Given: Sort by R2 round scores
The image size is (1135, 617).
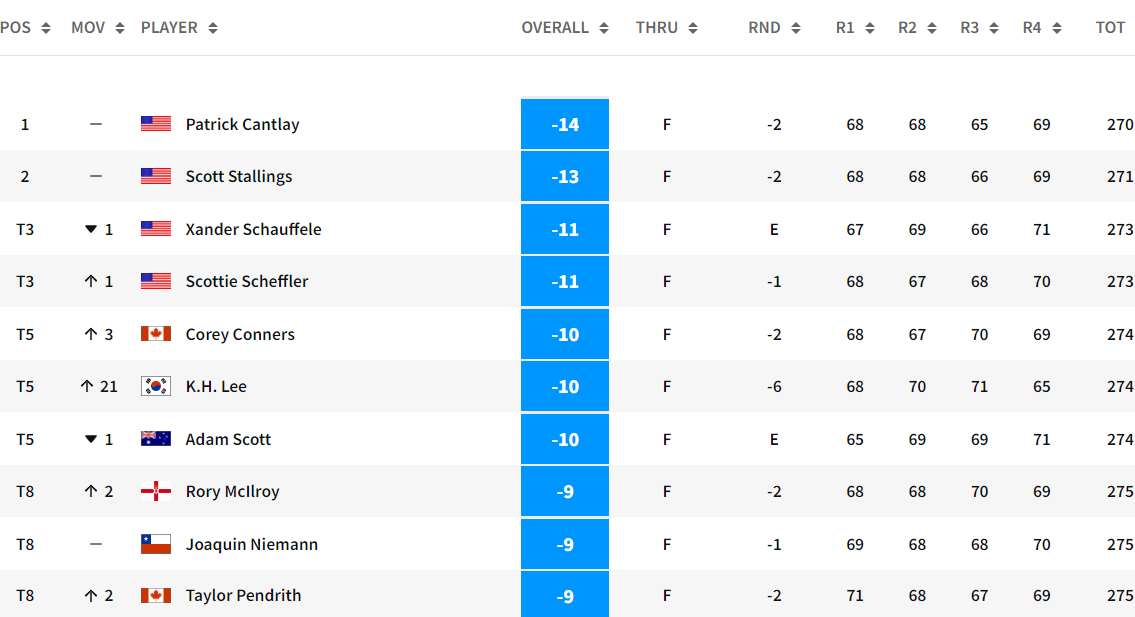Looking at the screenshot, I should click(x=932, y=28).
